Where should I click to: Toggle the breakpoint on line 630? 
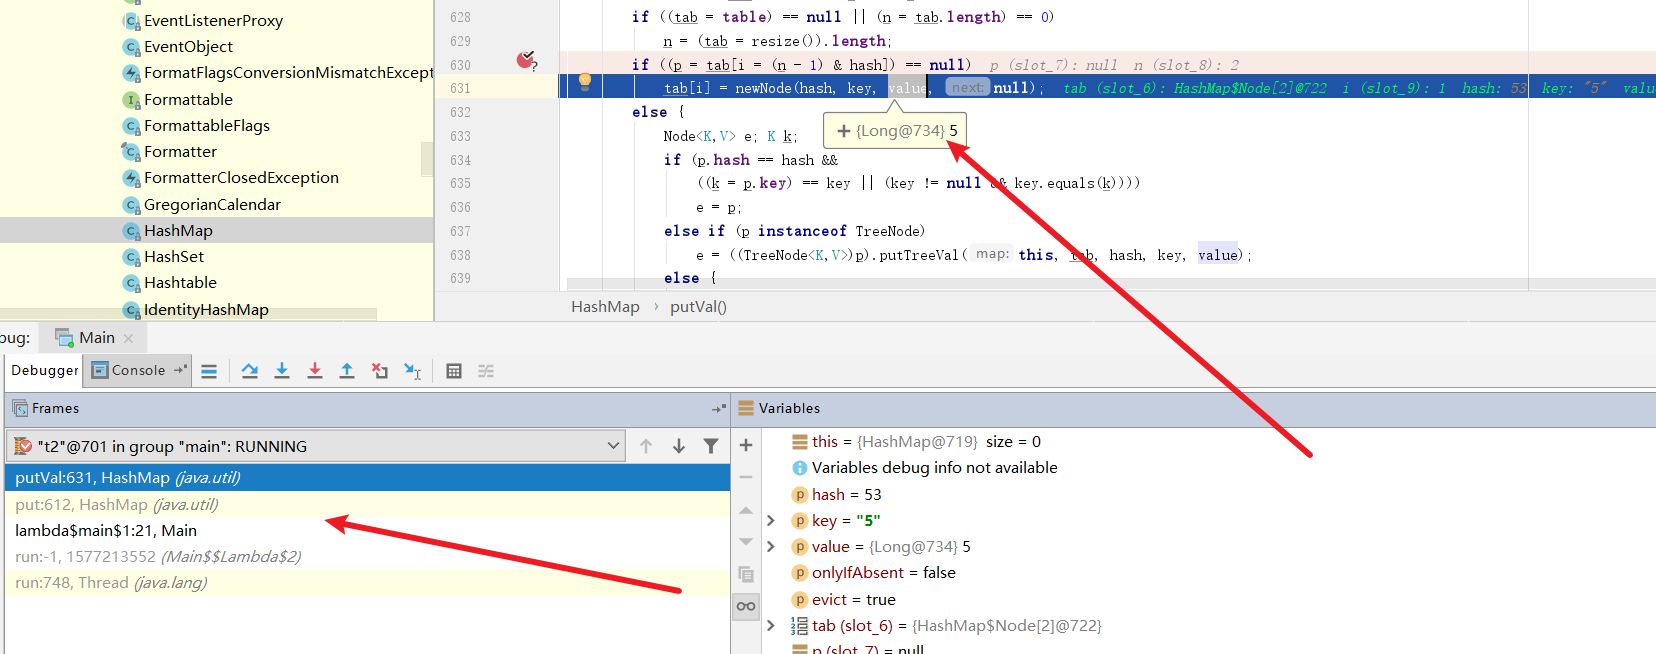(525, 61)
